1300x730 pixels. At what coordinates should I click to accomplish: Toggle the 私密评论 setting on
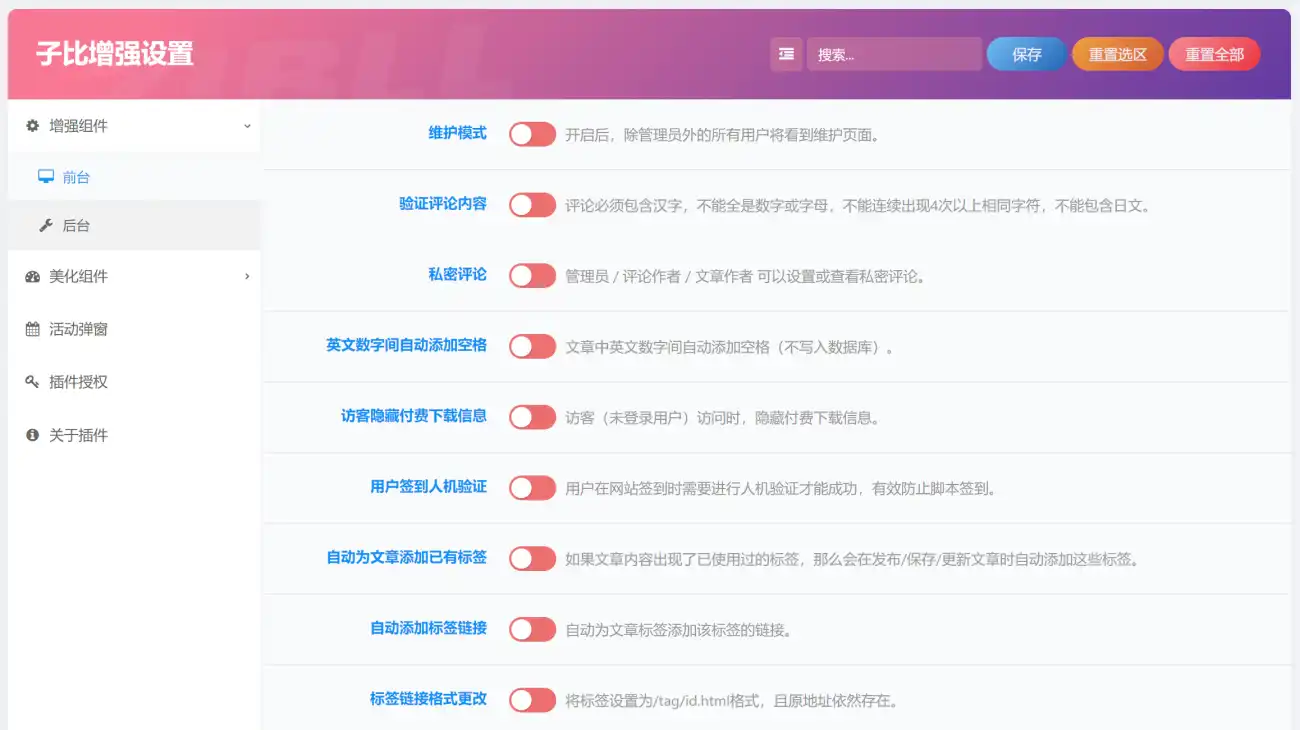[532, 275]
